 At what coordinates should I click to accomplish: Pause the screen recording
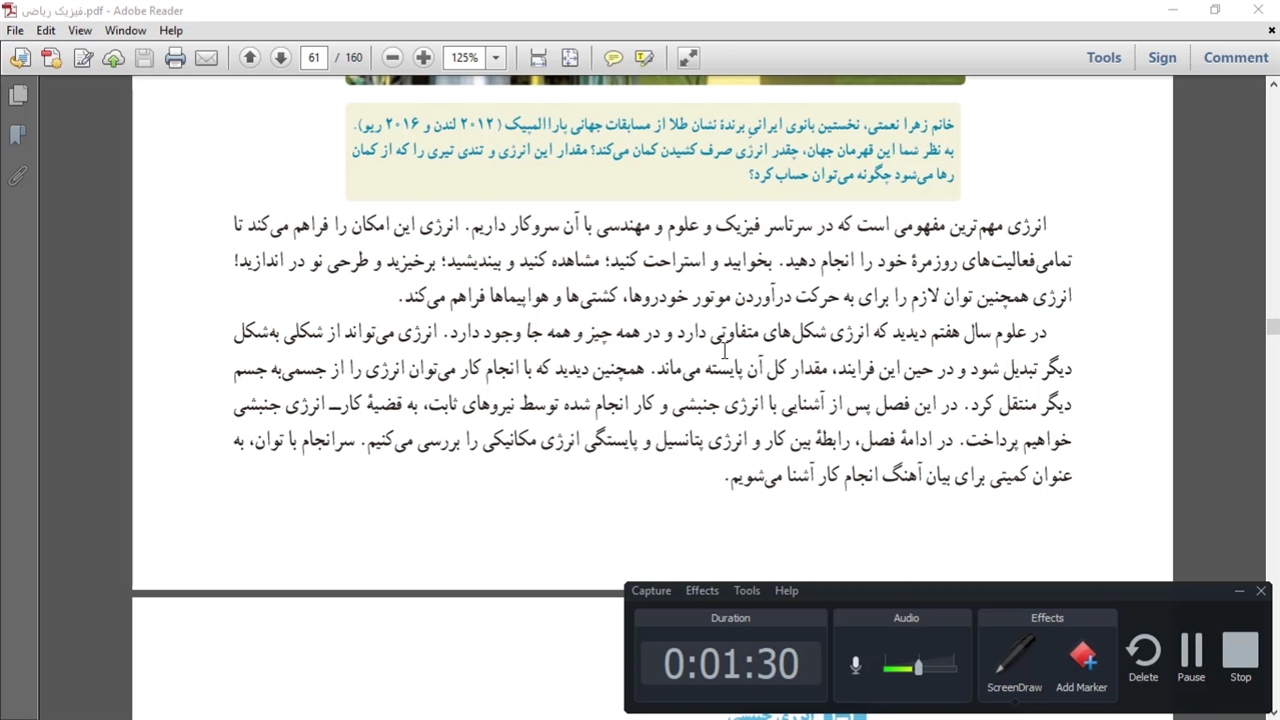(x=1191, y=658)
